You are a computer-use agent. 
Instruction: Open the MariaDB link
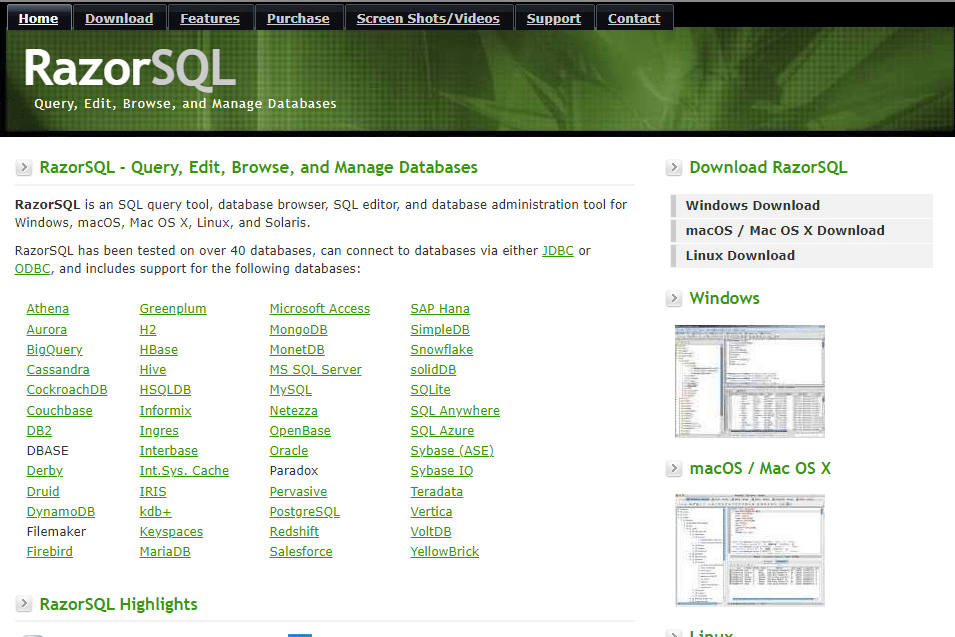coord(165,552)
